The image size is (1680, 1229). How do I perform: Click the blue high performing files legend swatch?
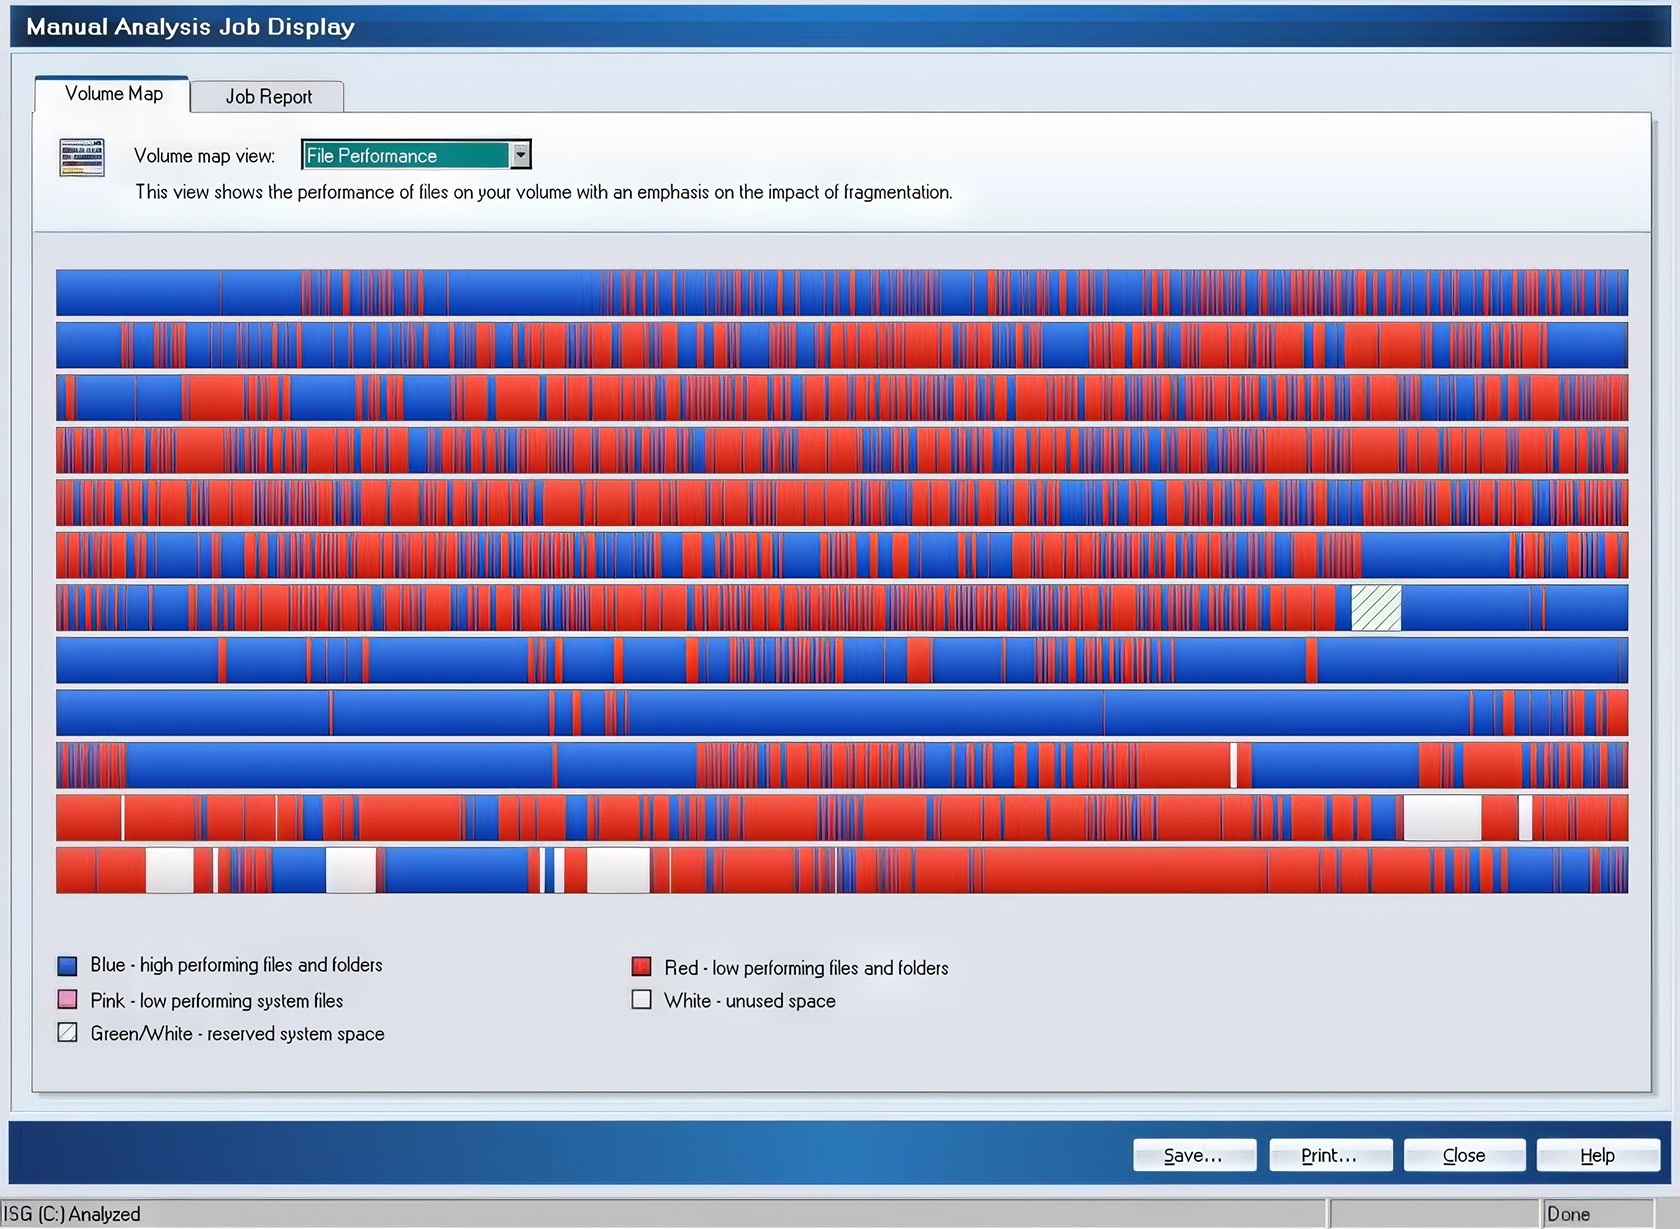coord(67,966)
